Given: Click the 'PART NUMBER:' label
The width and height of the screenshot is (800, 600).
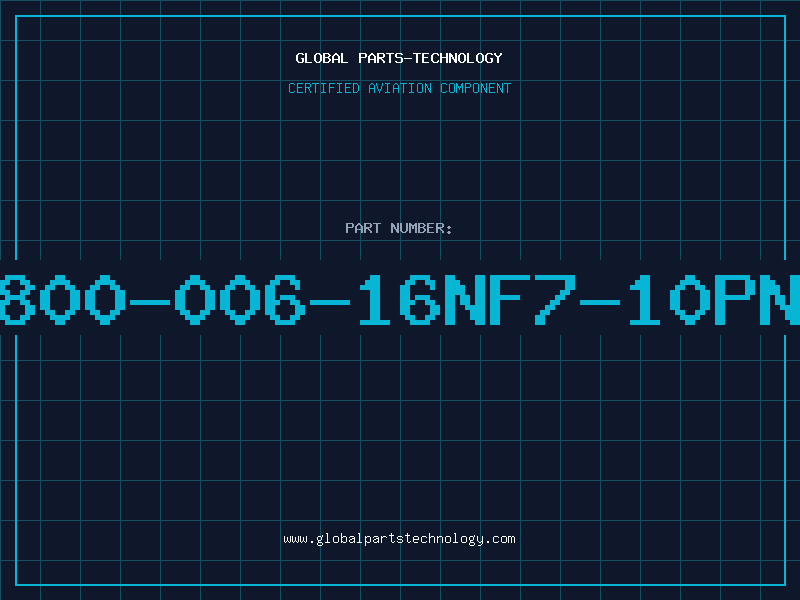Looking at the screenshot, I should pos(398,228).
